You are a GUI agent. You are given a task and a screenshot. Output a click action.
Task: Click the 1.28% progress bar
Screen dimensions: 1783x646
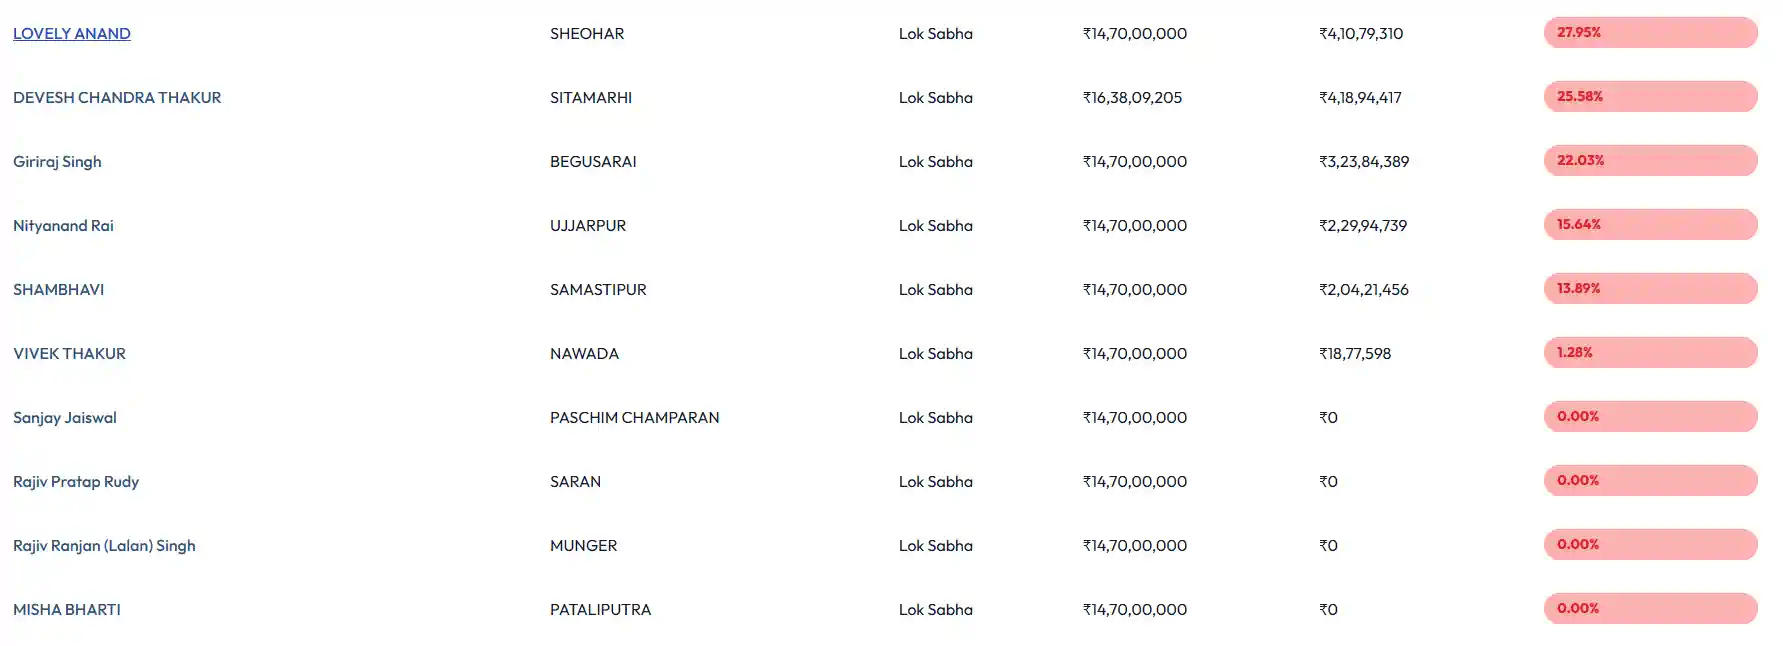click(x=1650, y=352)
